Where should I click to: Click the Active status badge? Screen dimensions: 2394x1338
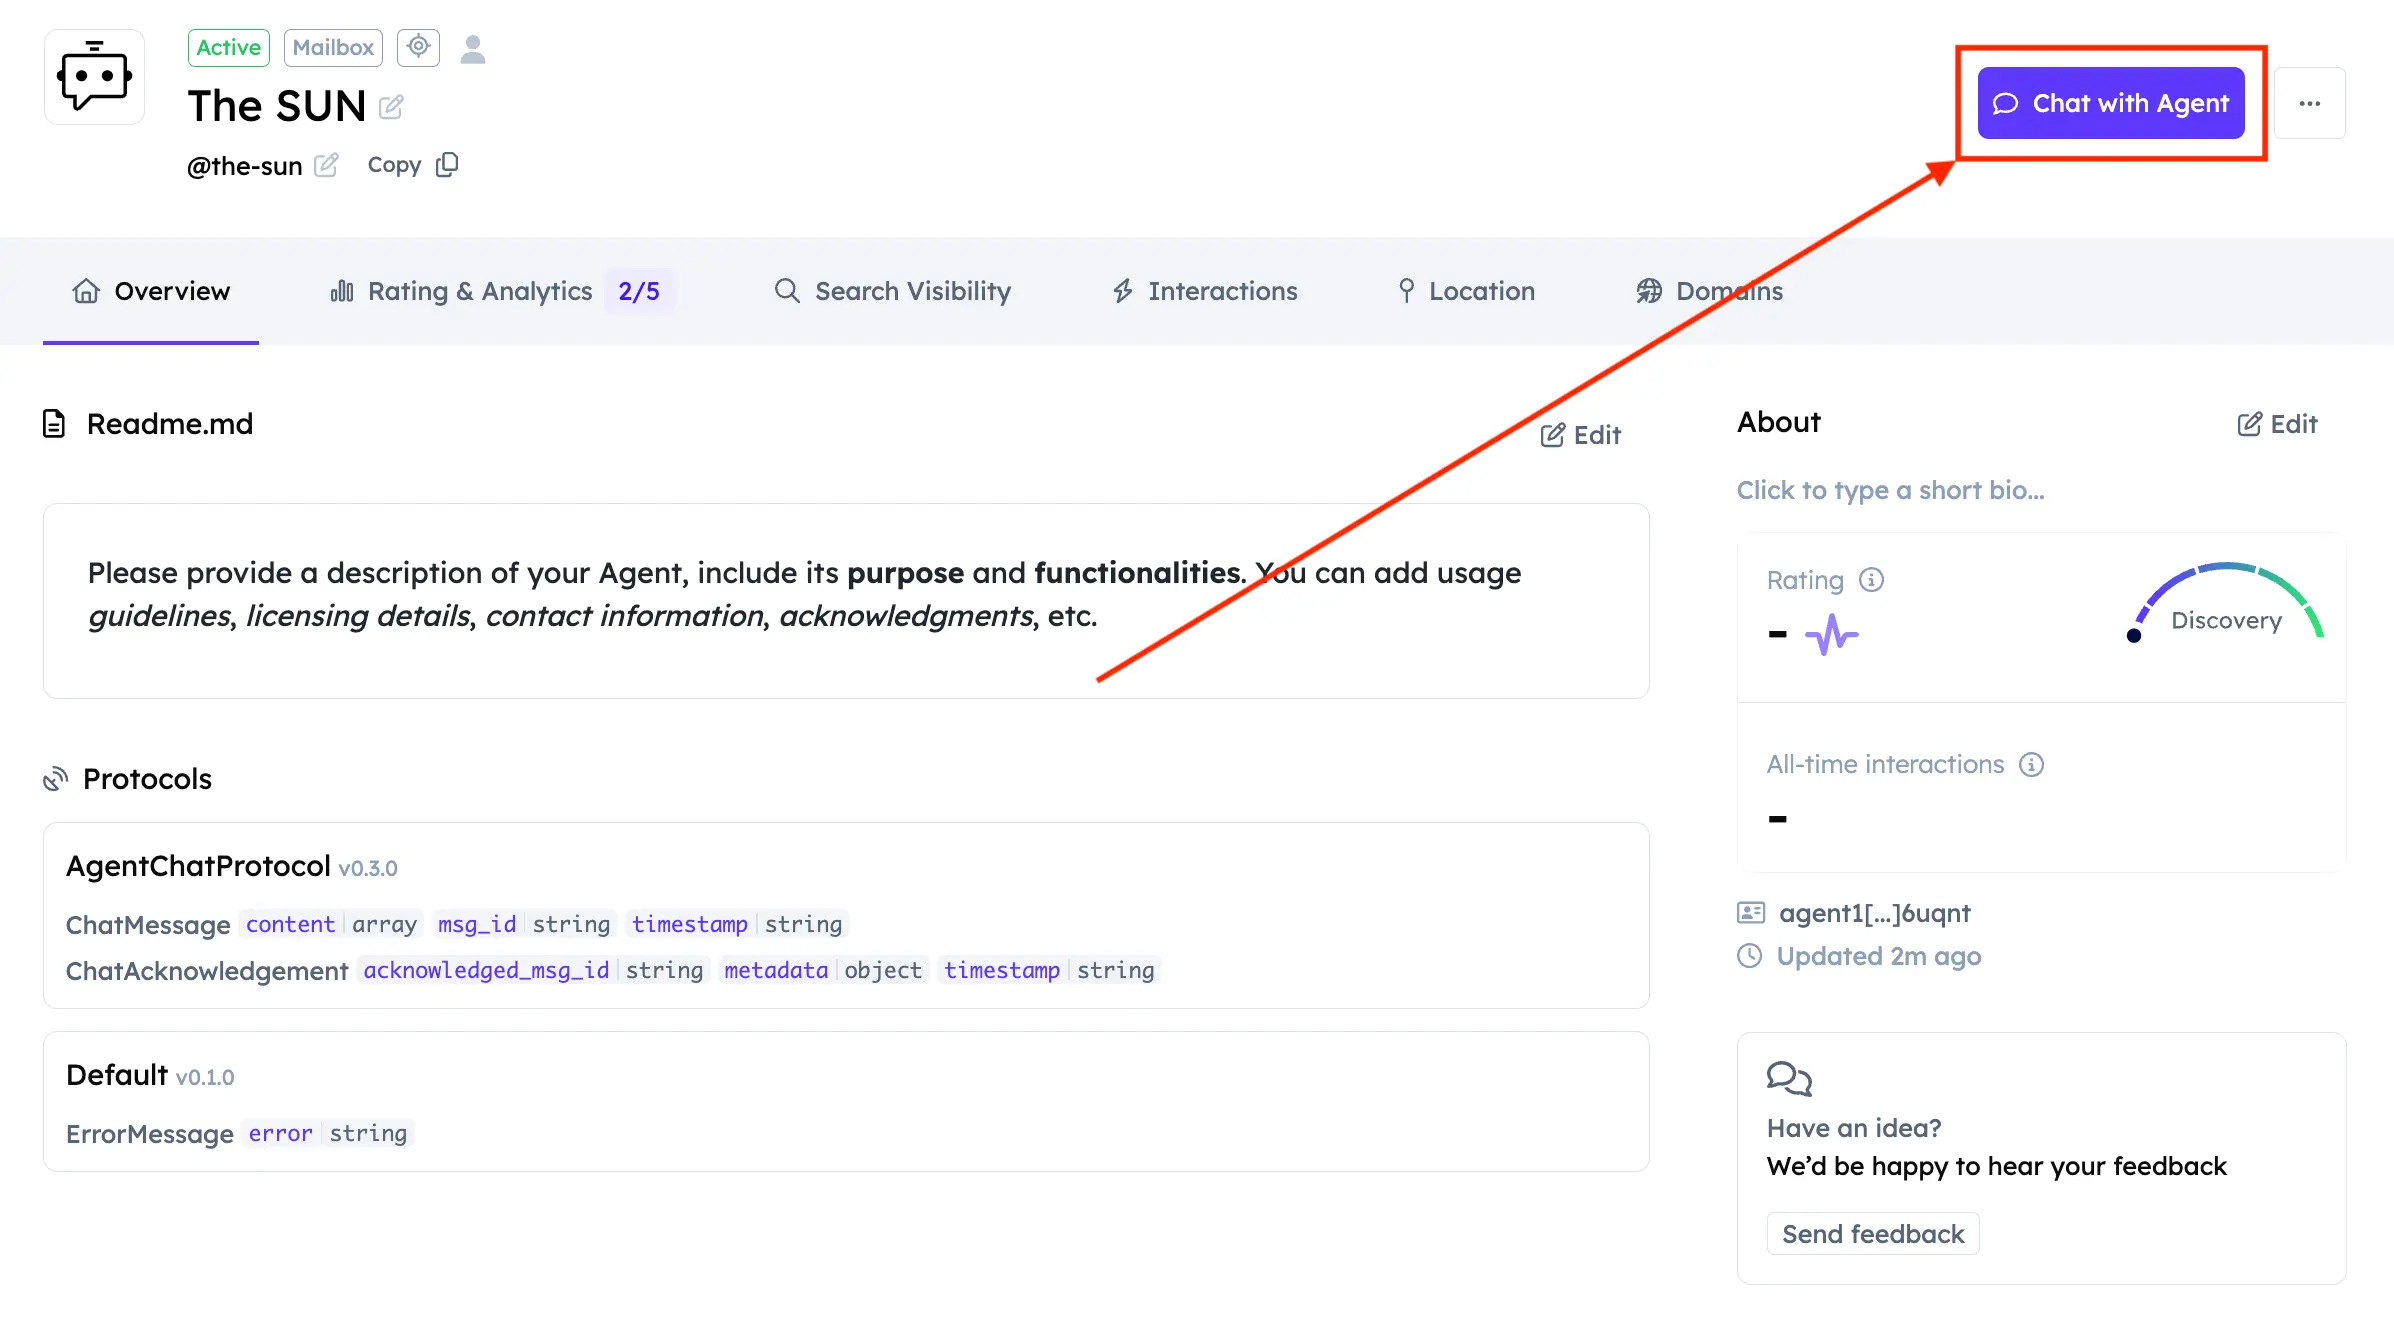[x=228, y=47]
